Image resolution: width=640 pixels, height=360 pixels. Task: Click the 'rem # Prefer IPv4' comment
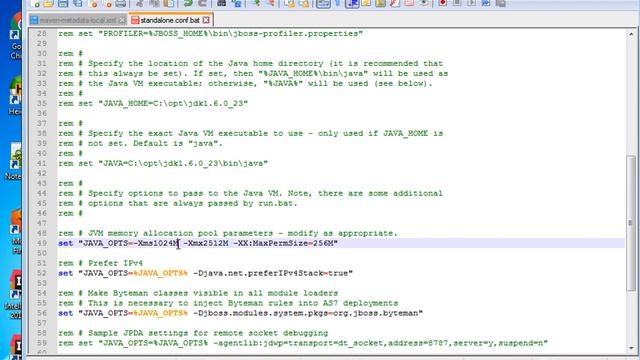point(100,263)
